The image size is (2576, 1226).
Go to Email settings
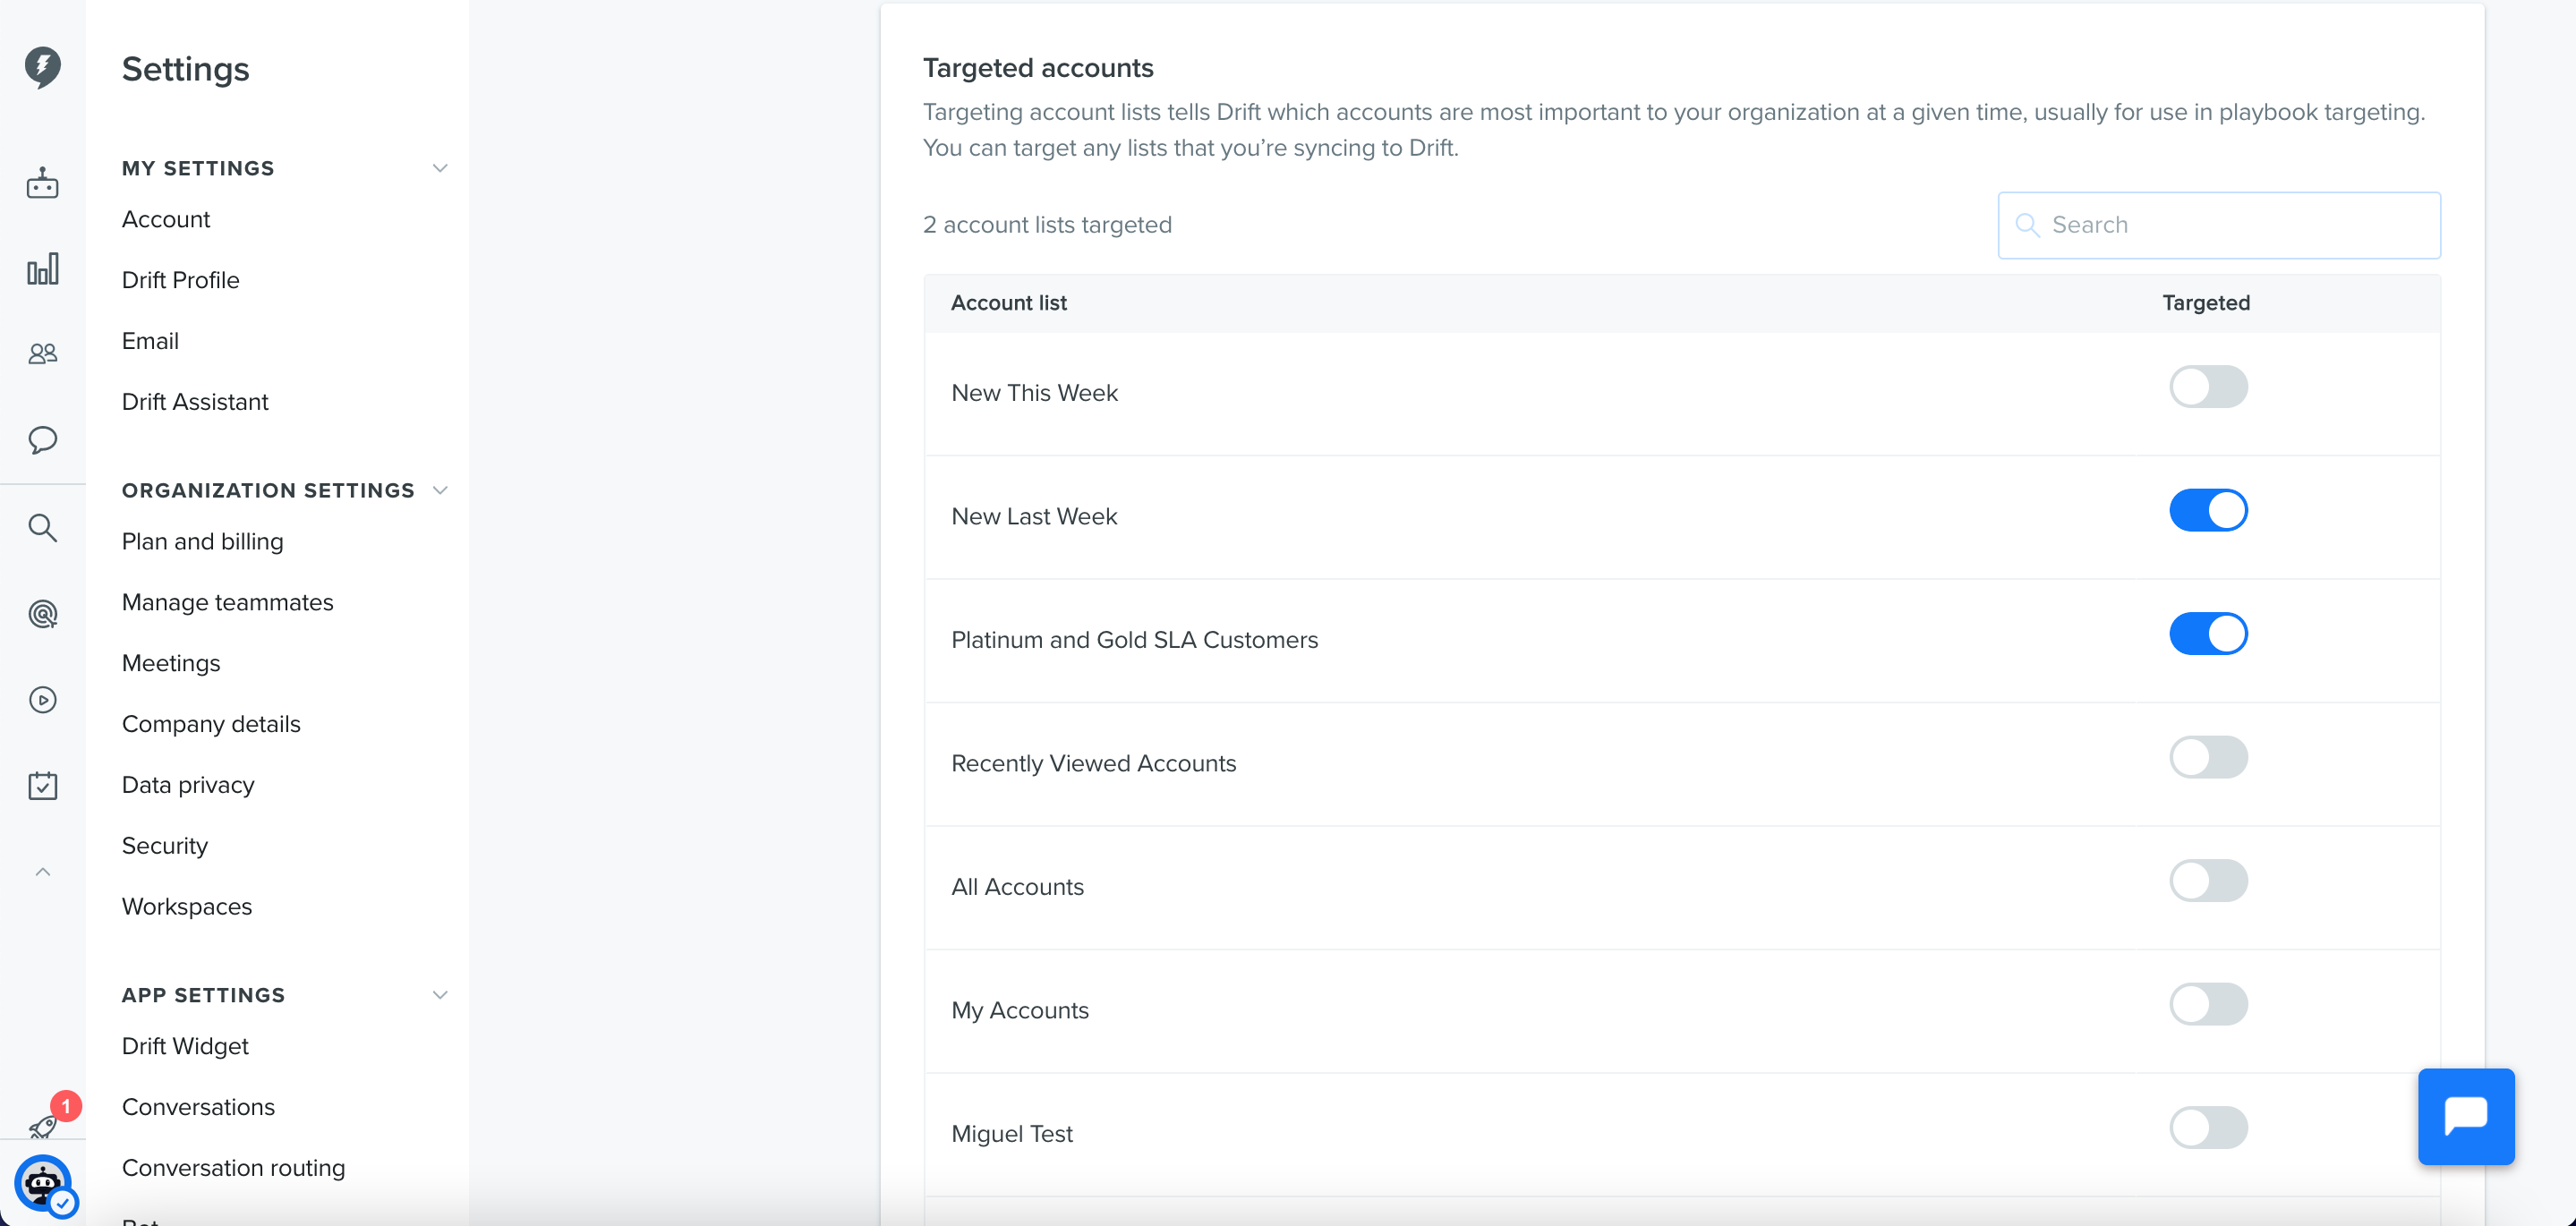click(x=150, y=341)
